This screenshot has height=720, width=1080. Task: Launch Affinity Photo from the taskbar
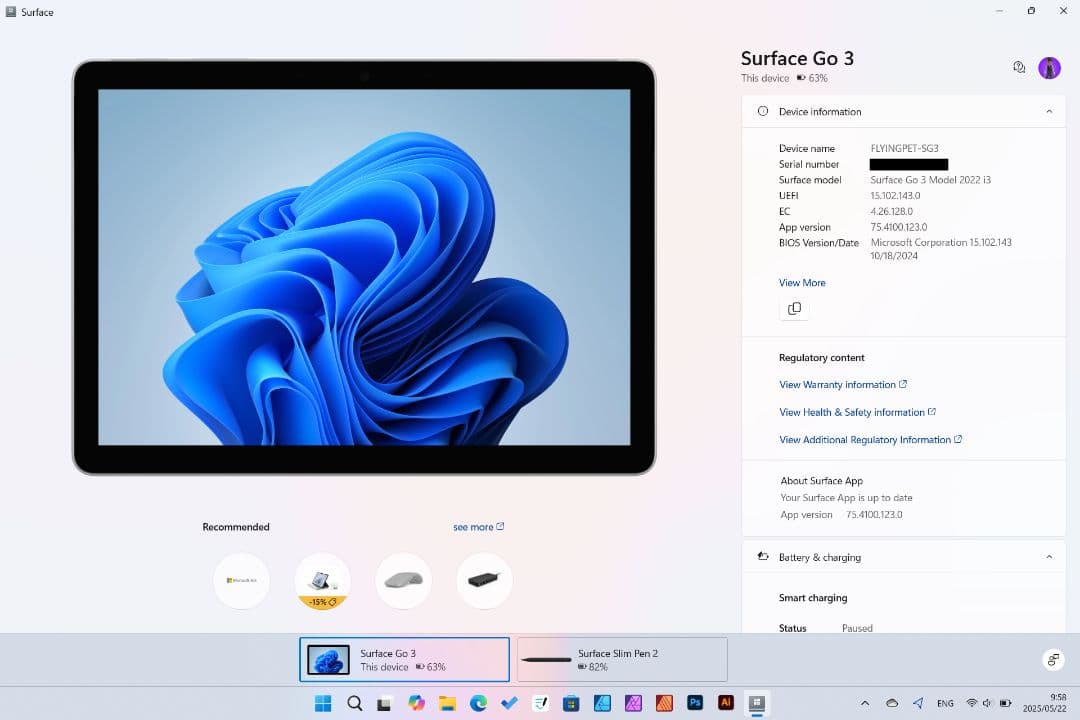633,703
